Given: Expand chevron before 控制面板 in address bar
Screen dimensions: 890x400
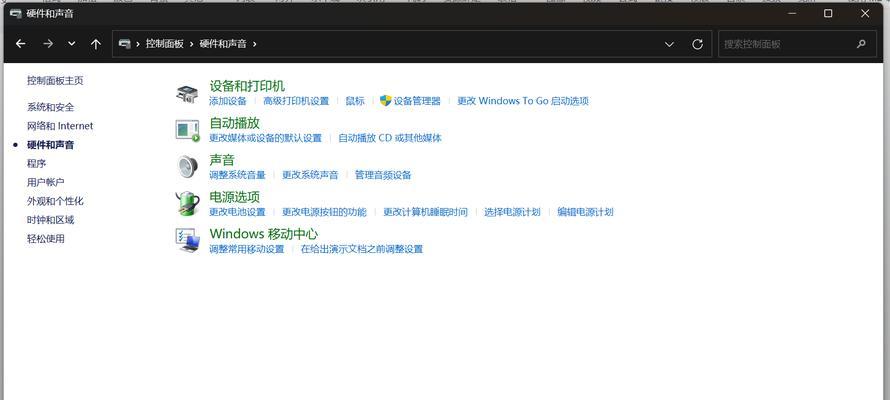Looking at the screenshot, I should 138,44.
